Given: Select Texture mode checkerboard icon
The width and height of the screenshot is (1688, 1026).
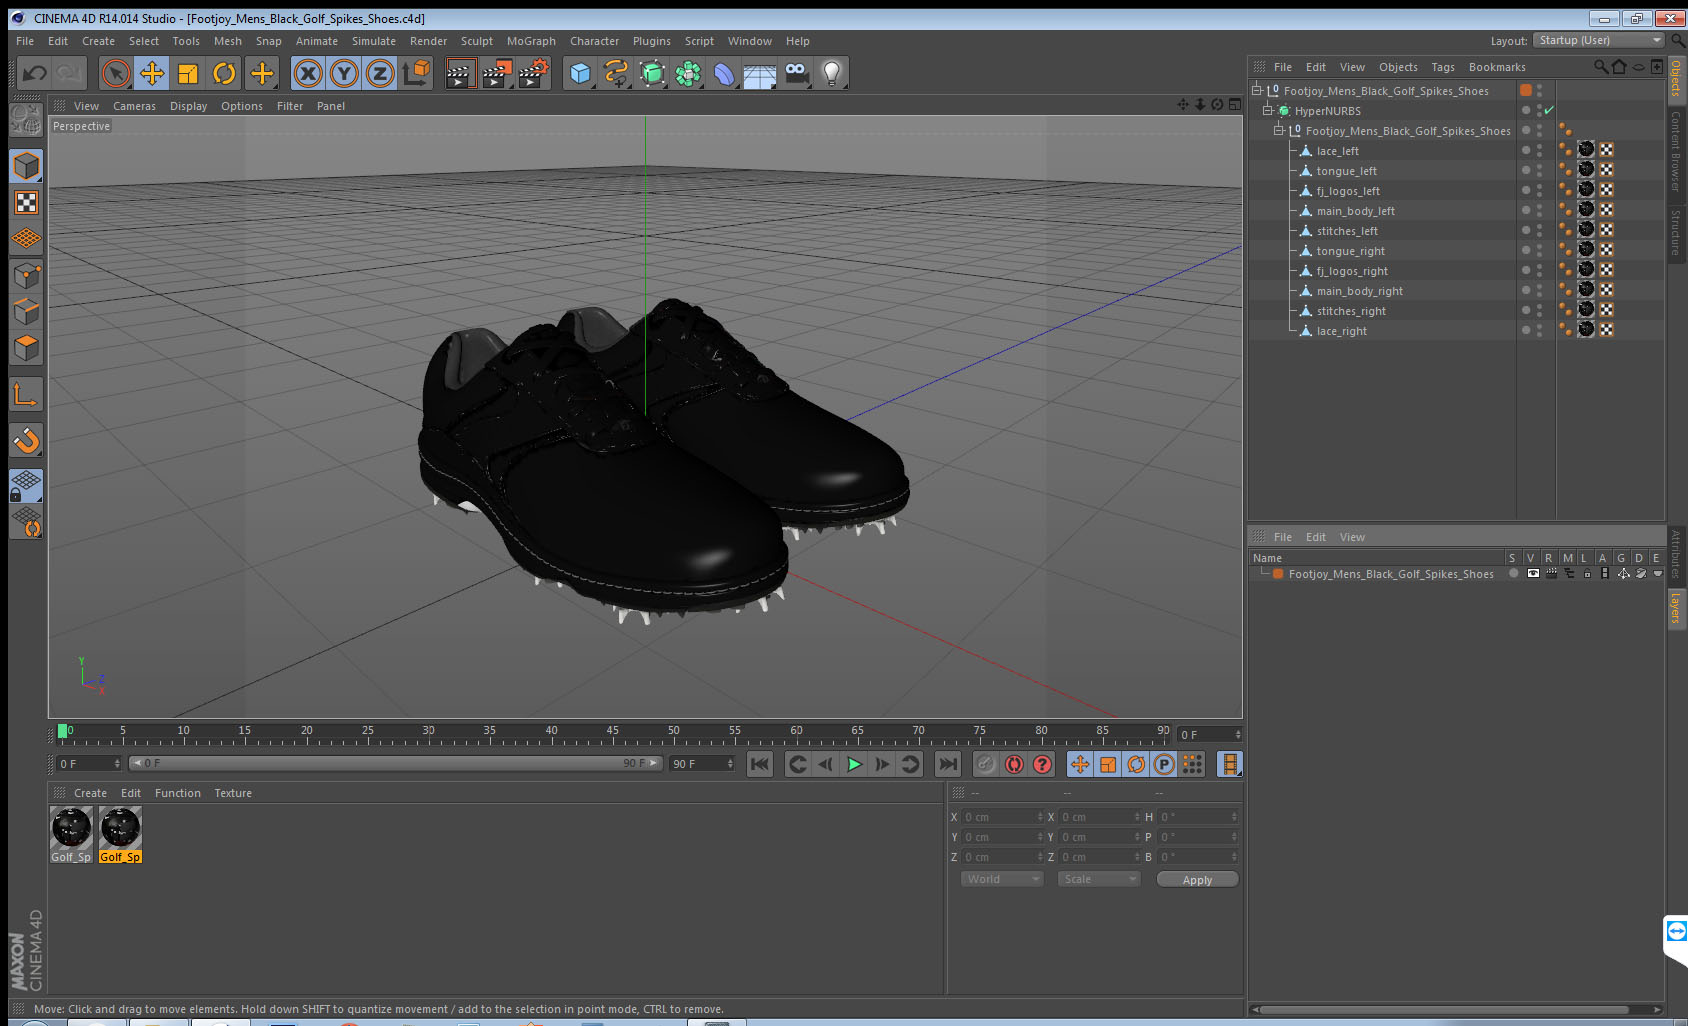Looking at the screenshot, I should [26, 203].
